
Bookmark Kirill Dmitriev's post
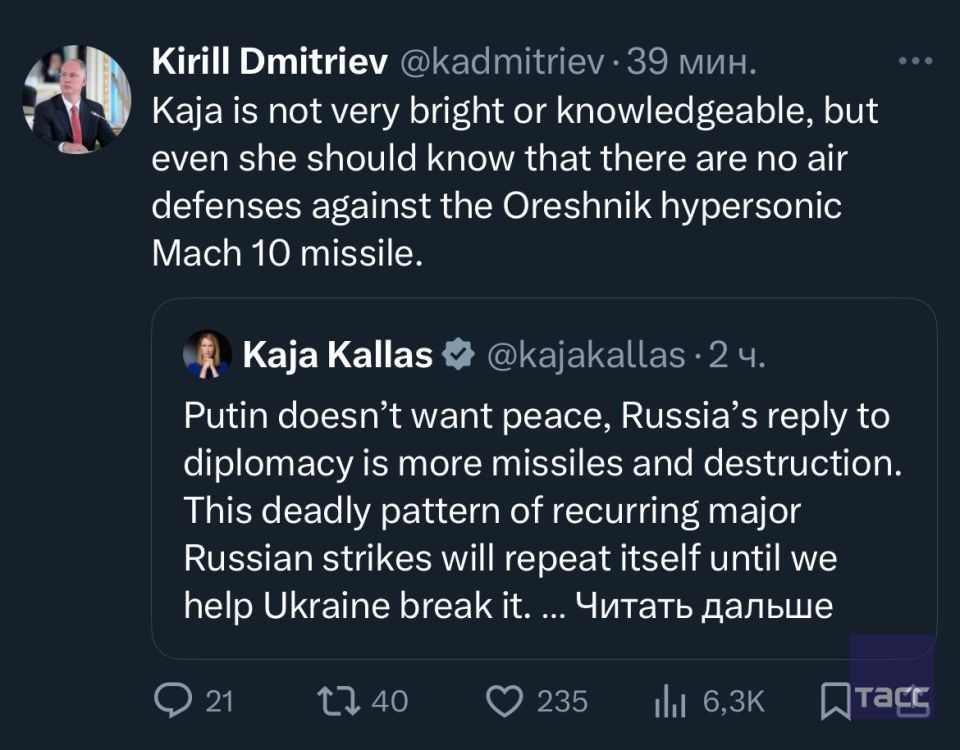coord(838,701)
